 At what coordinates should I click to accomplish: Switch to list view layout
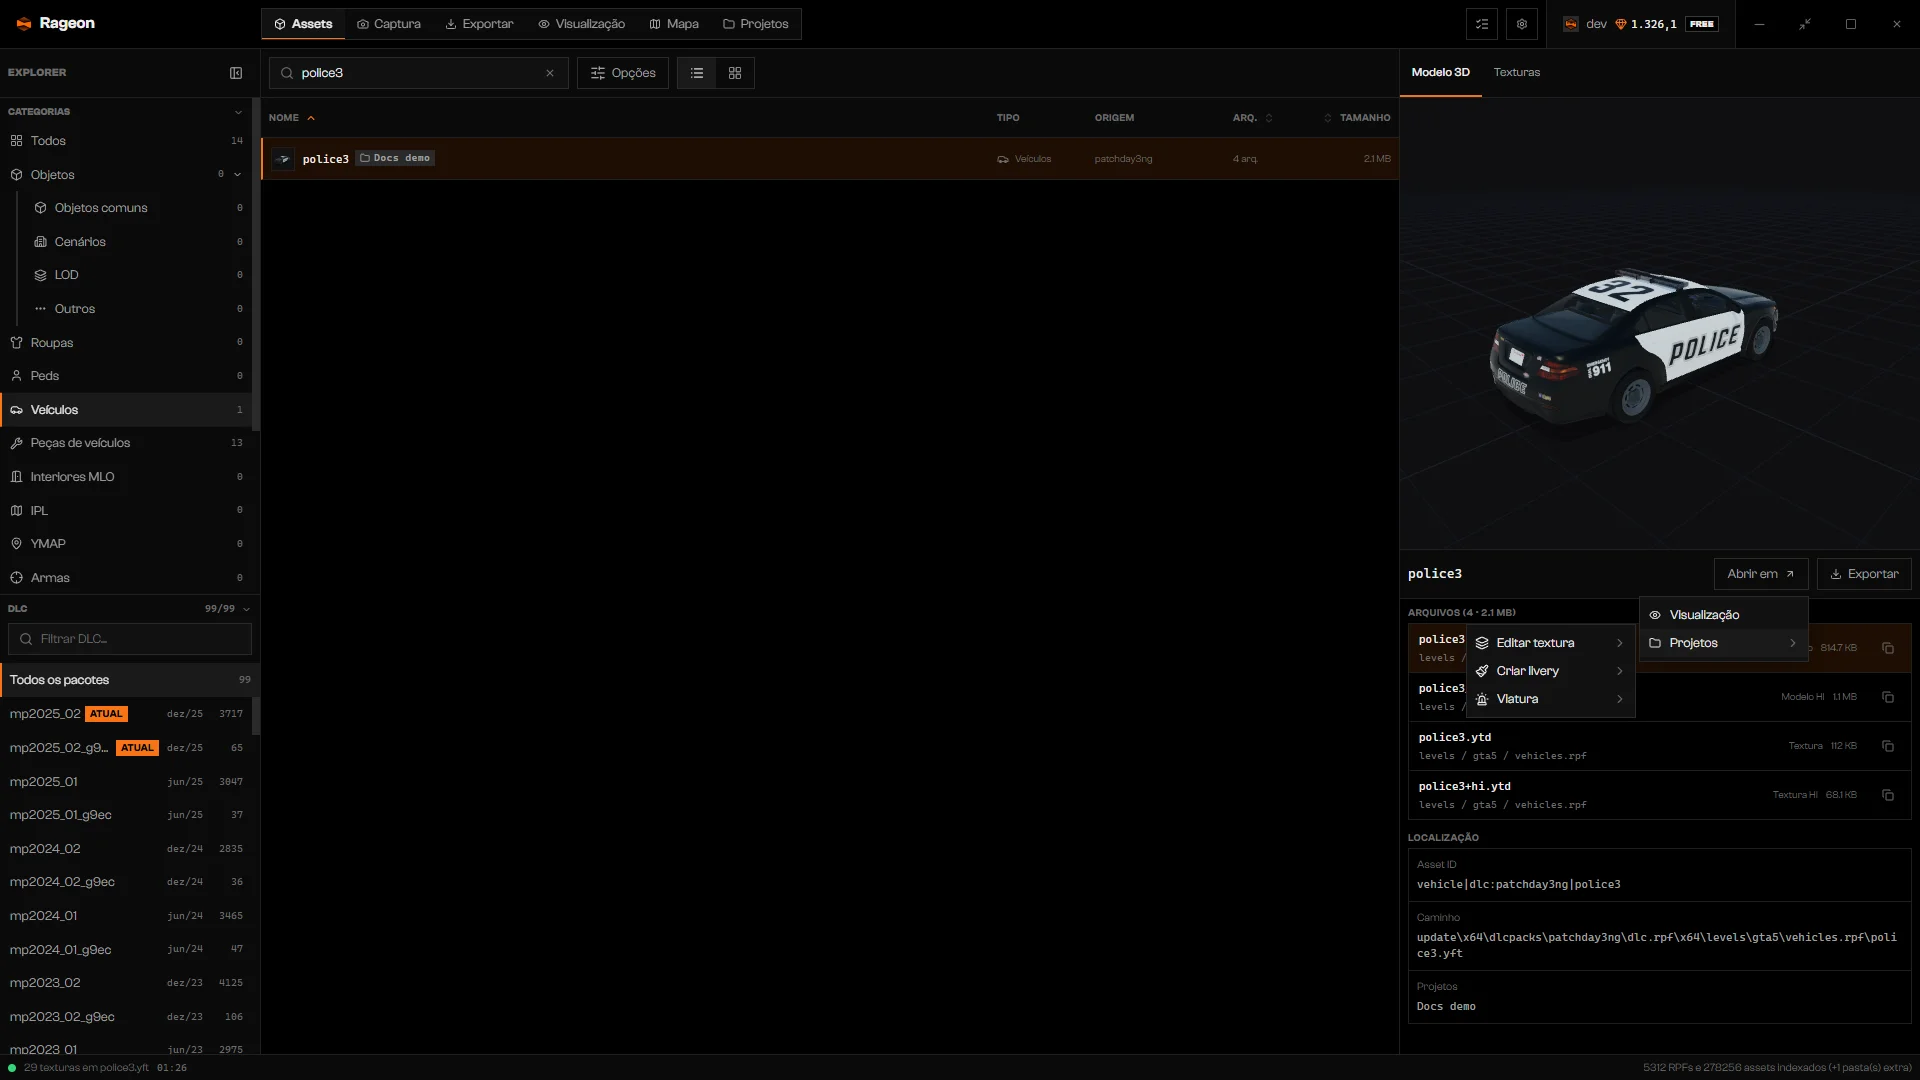697,73
